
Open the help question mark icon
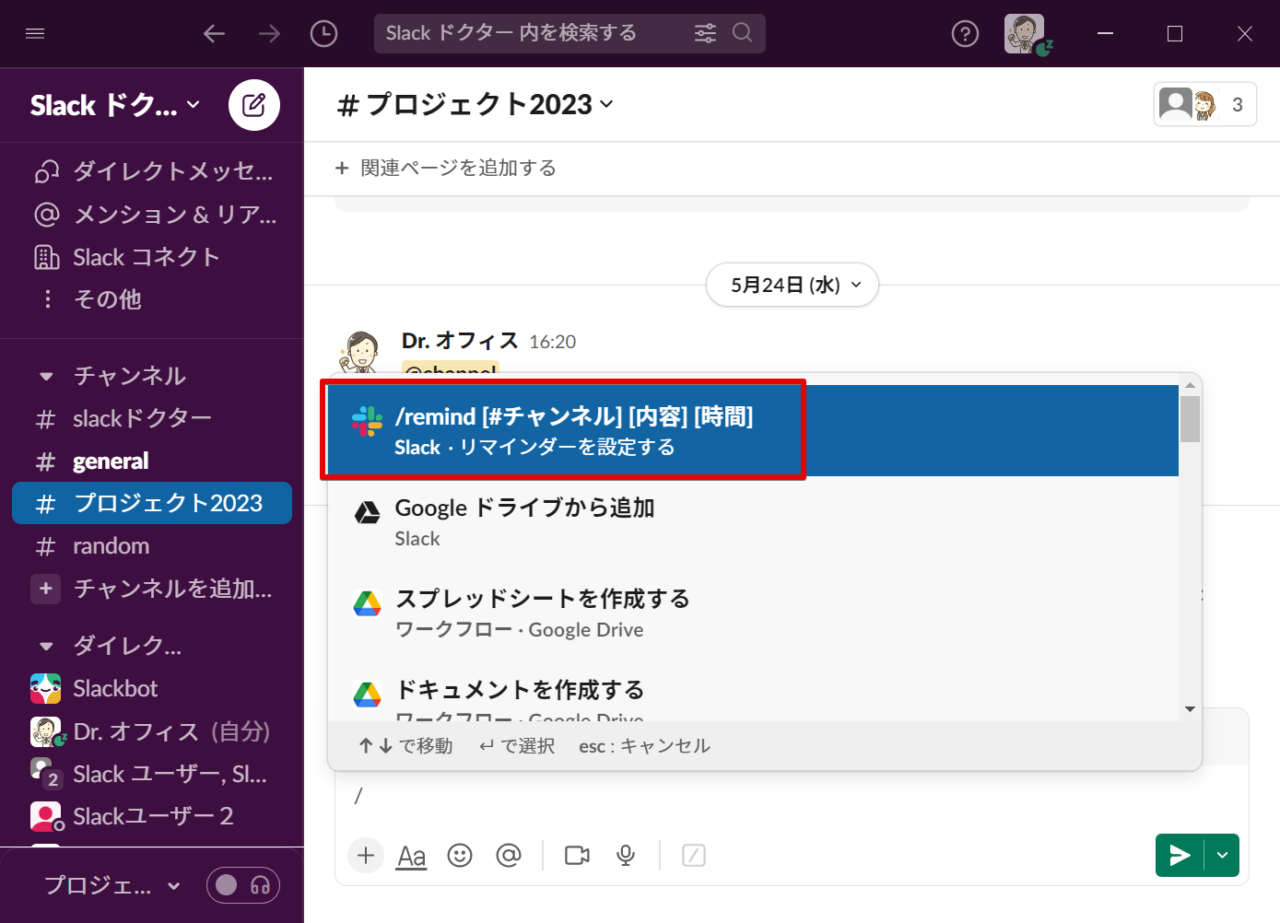coord(964,34)
